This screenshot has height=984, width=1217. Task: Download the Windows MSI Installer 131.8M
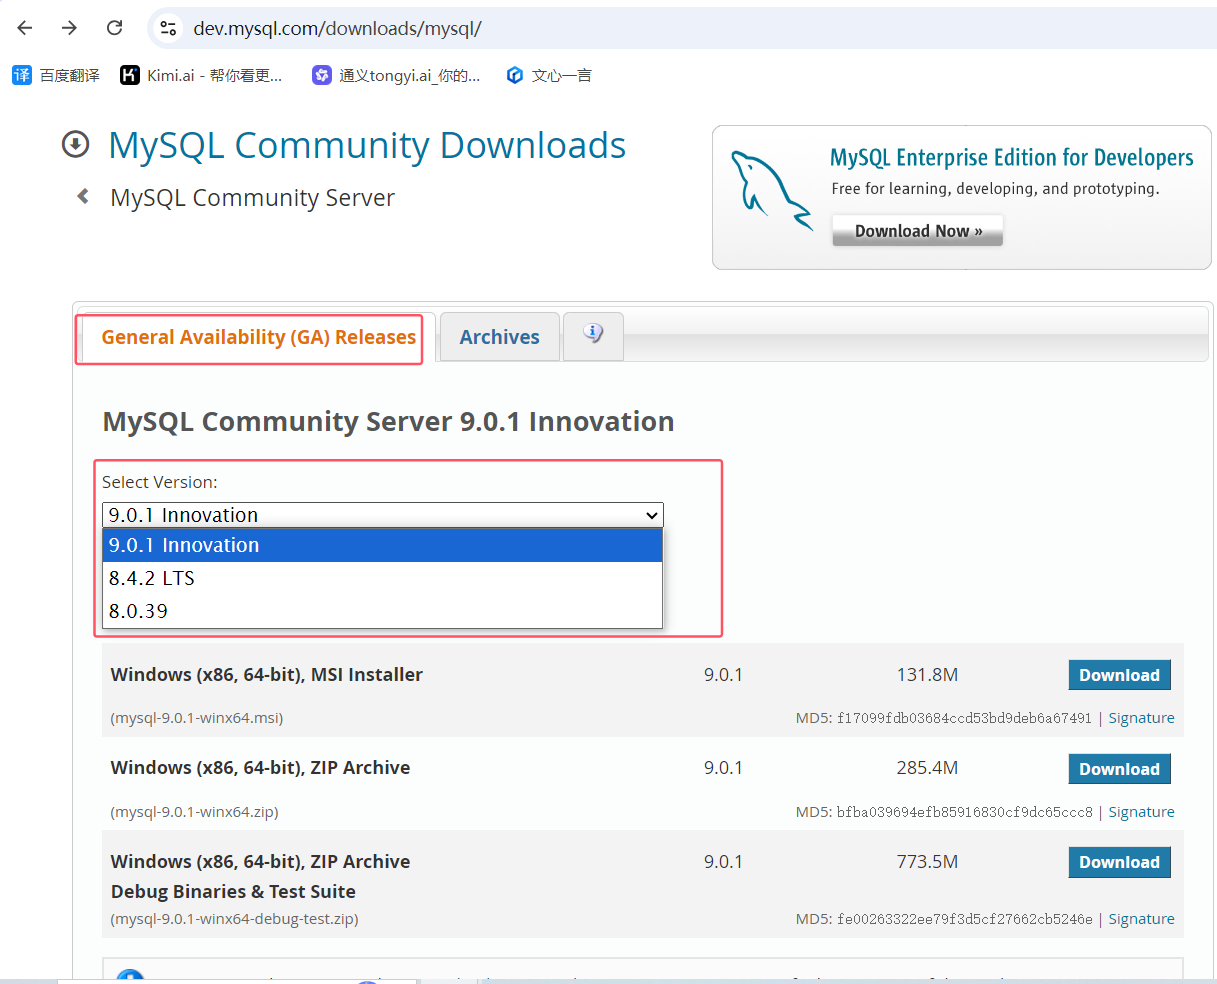[x=1119, y=675]
